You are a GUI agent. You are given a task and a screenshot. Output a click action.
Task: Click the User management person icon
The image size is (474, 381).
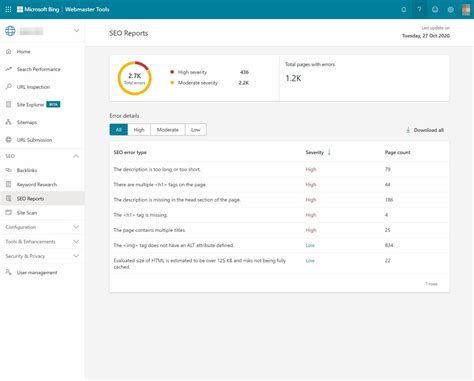tap(9, 272)
